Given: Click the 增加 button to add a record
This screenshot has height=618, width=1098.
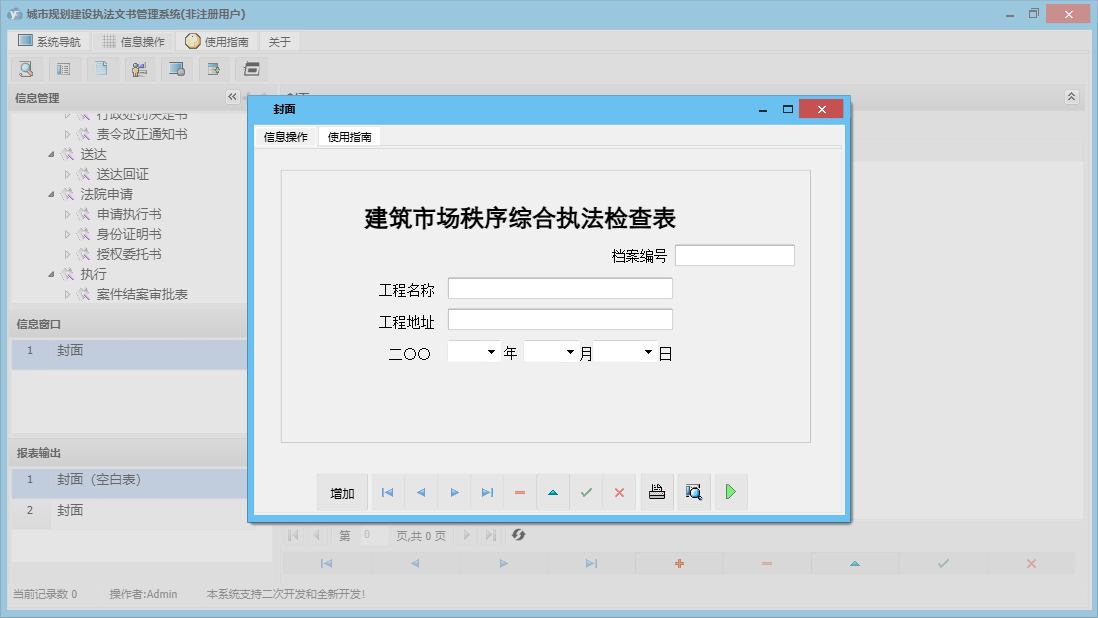Looking at the screenshot, I should click(x=343, y=491).
